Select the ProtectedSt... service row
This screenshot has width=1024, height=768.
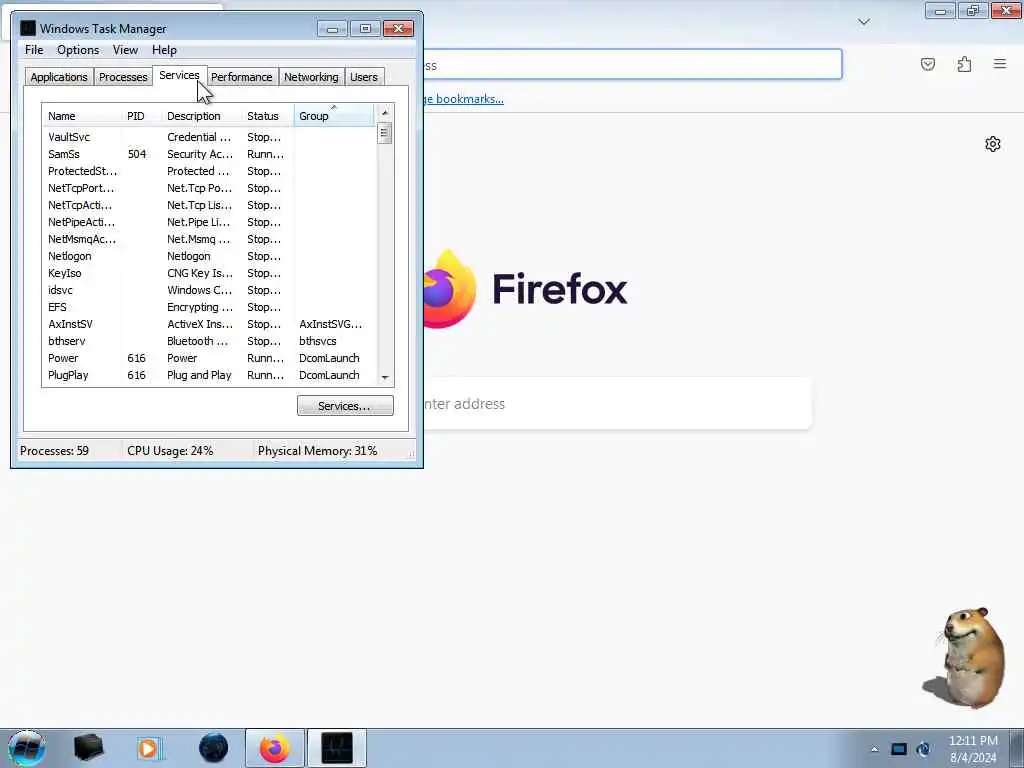click(209, 171)
